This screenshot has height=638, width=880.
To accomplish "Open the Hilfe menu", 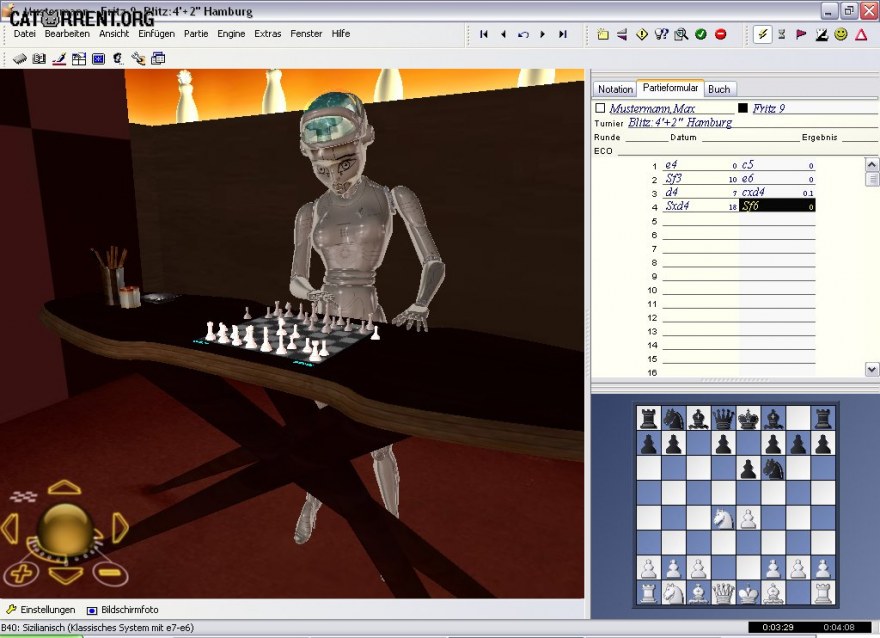I will click(341, 34).
